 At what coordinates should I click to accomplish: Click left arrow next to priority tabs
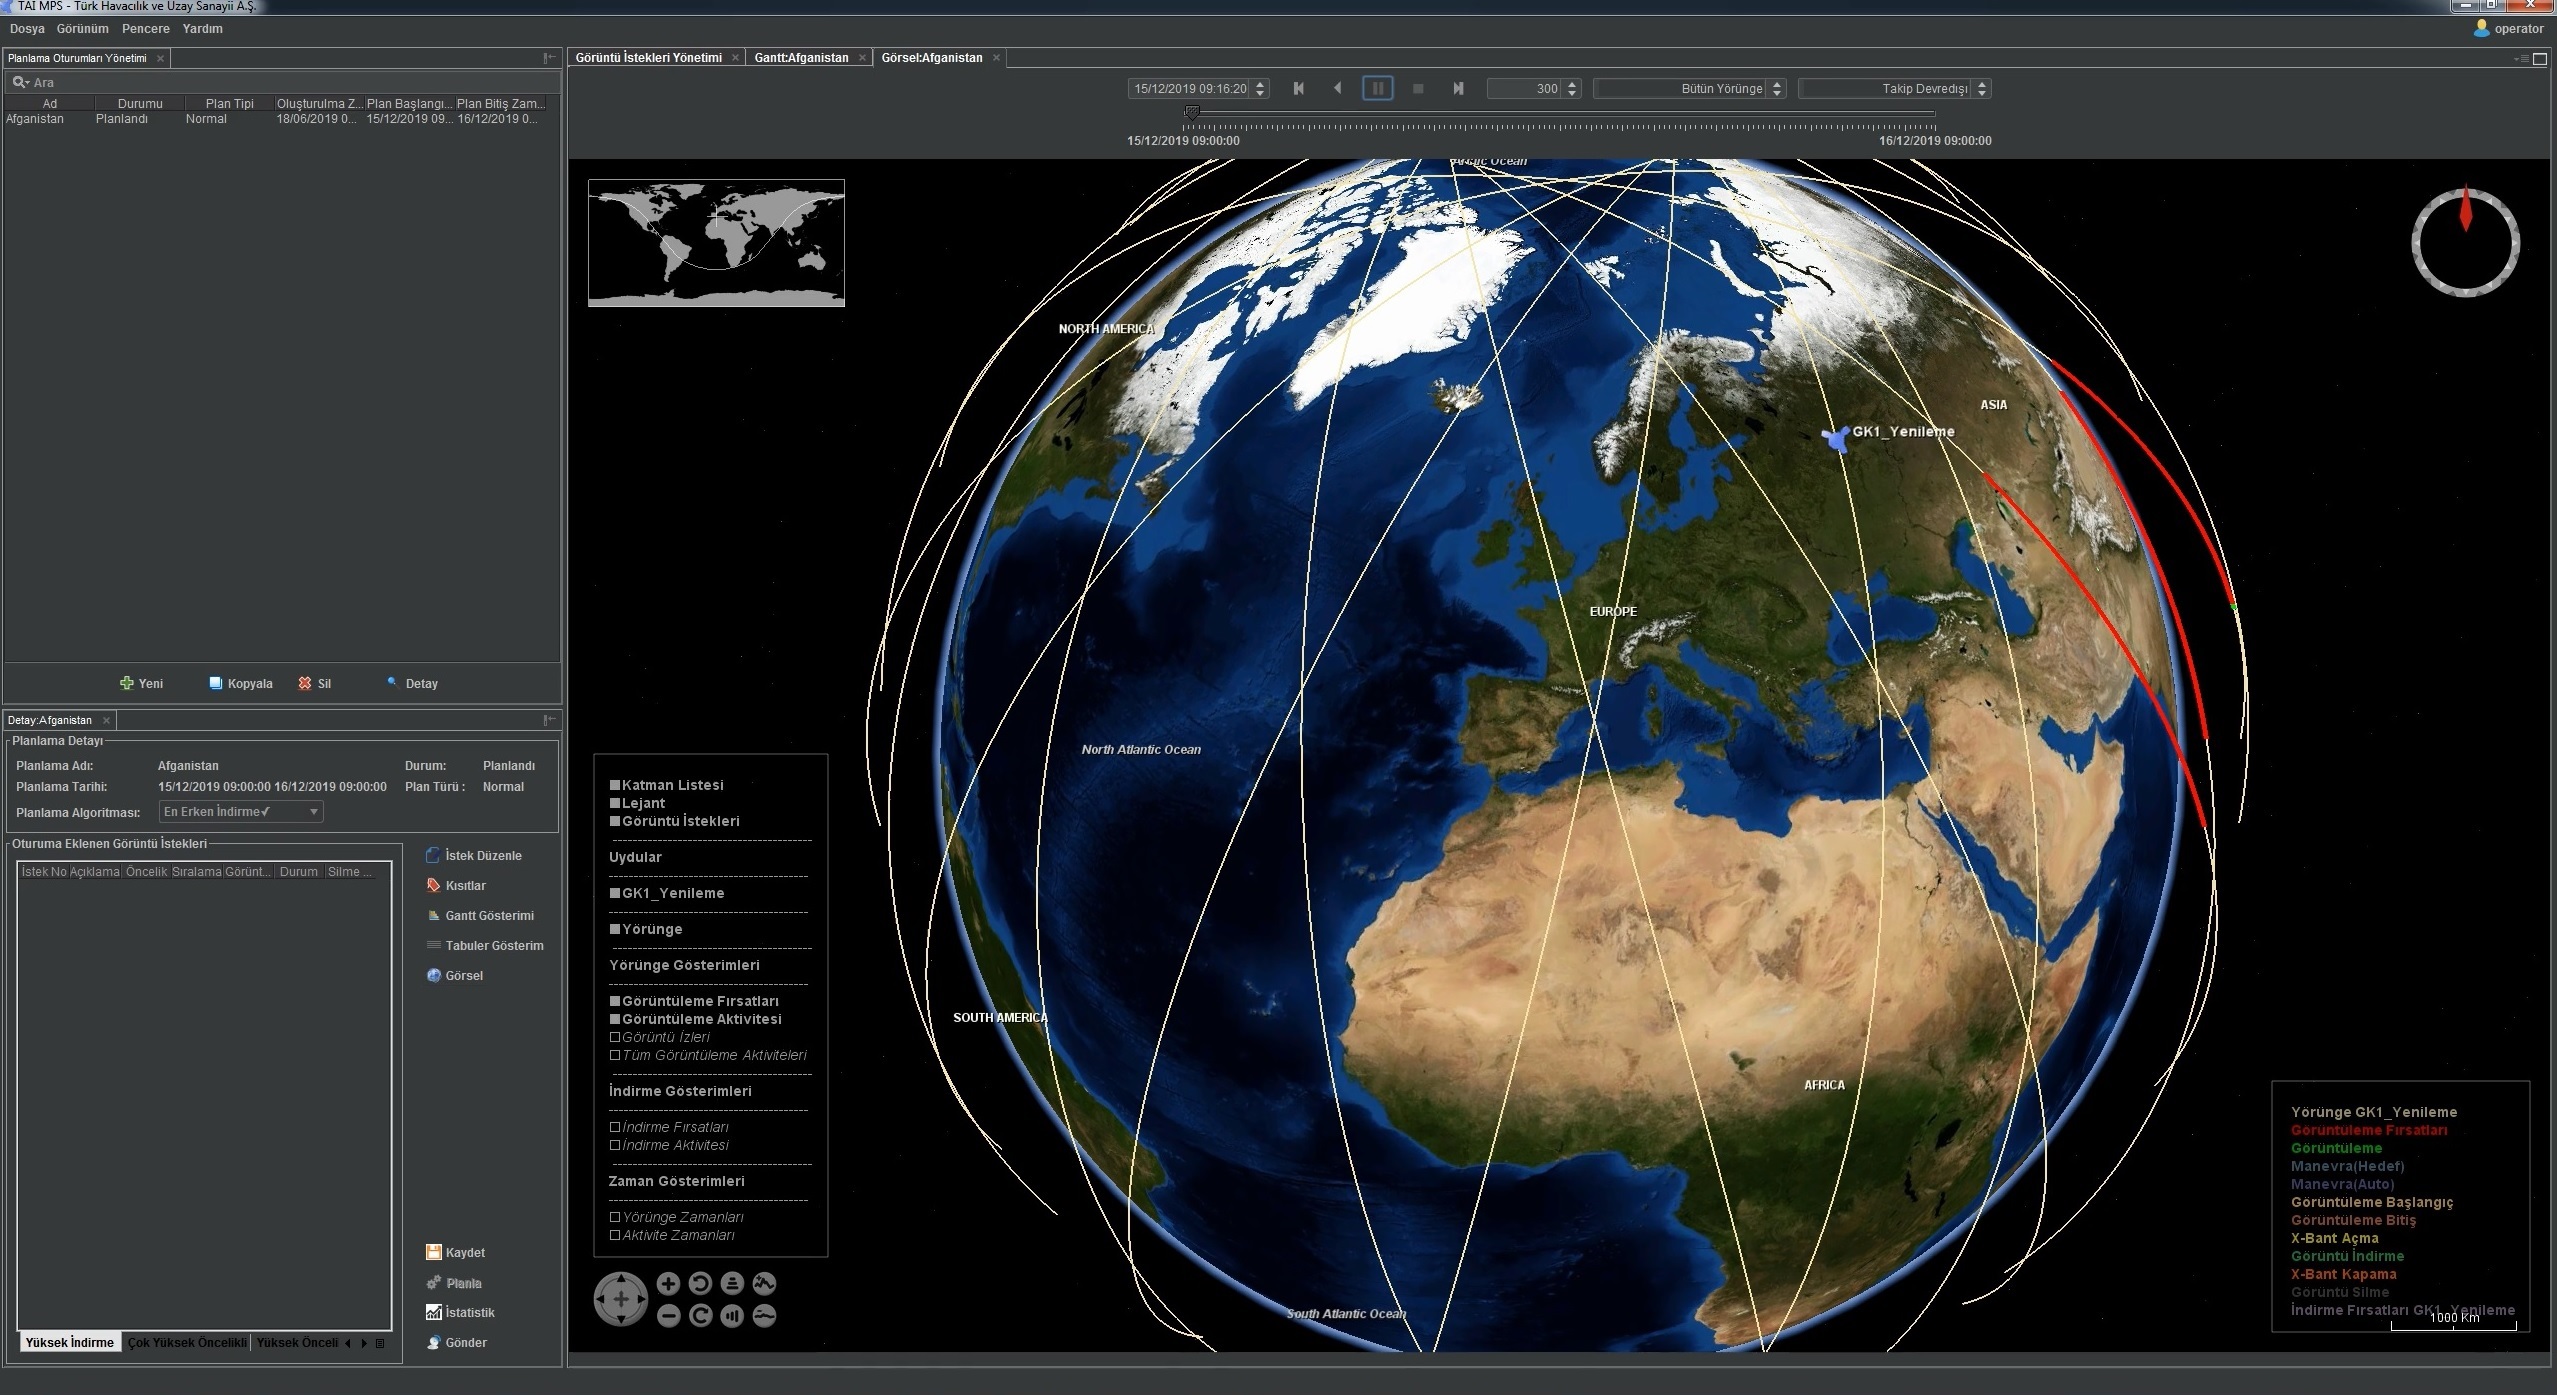point(348,1344)
